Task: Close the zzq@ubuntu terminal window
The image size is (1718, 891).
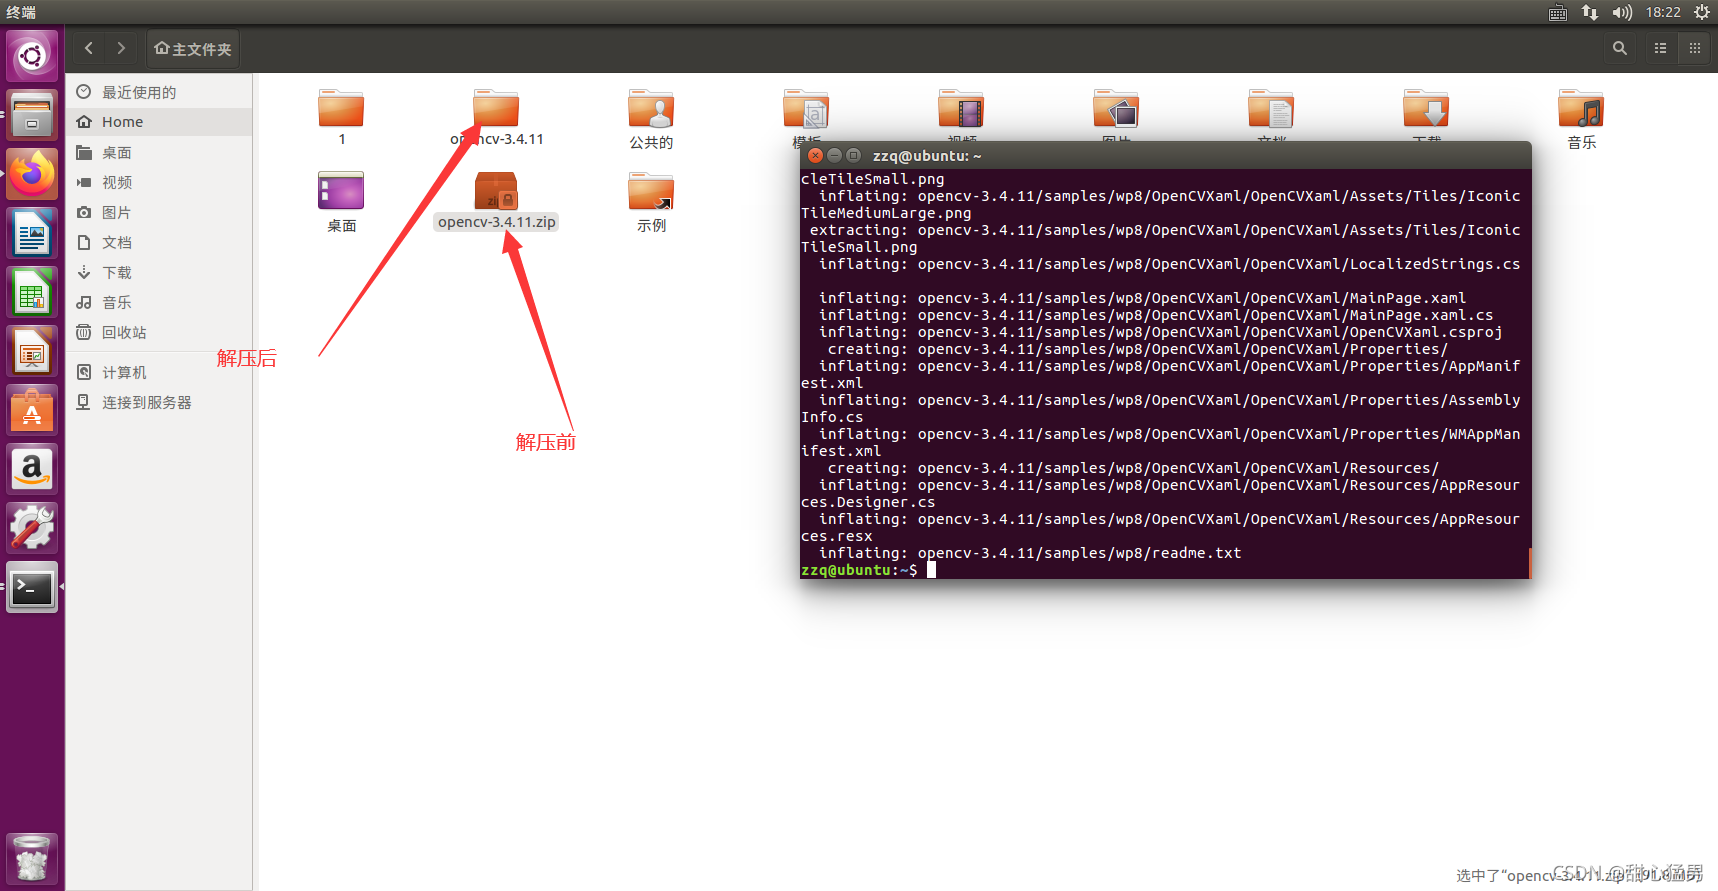Action: [815, 155]
